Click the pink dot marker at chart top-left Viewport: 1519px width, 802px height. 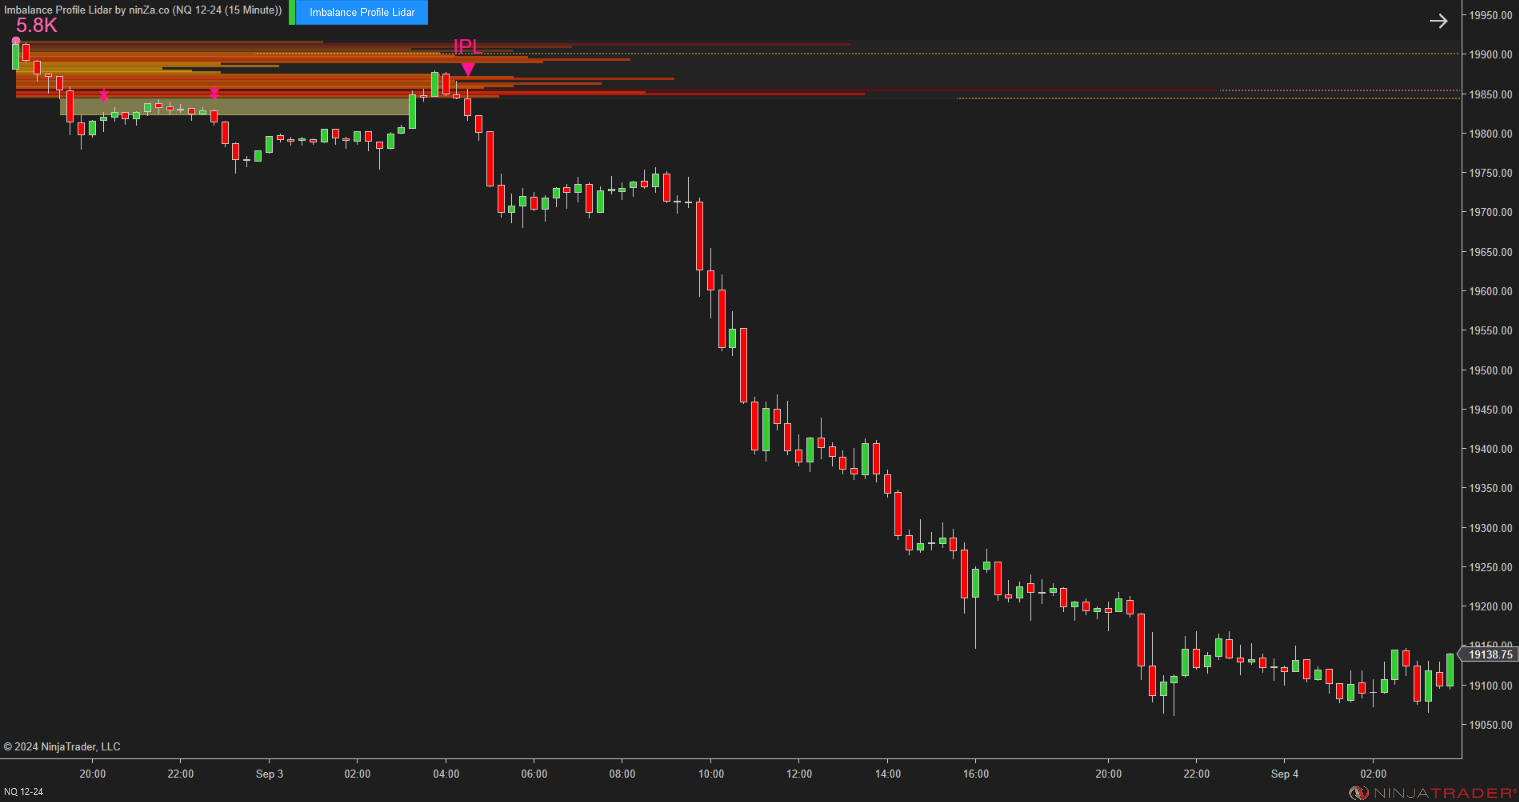pyautogui.click(x=15, y=40)
